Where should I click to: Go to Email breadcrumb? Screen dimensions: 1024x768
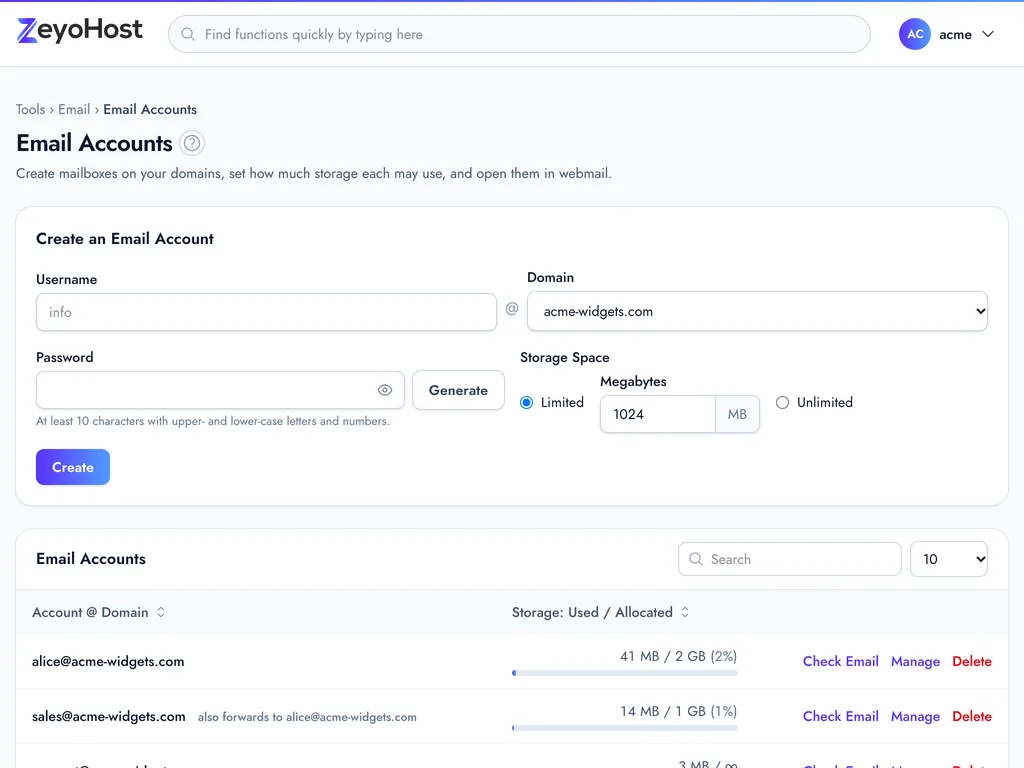coord(74,109)
